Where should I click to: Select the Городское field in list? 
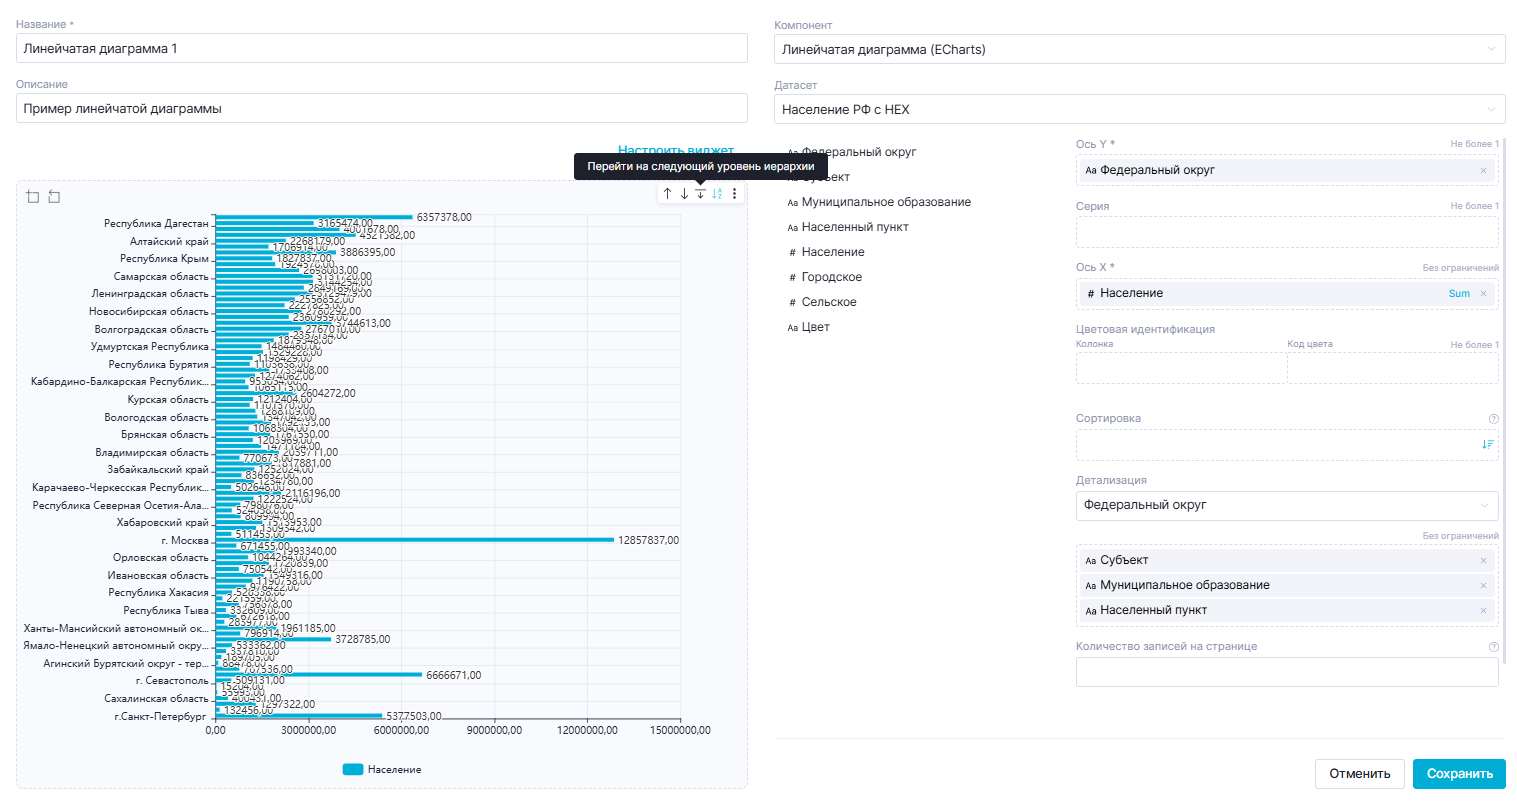pyautogui.click(x=831, y=277)
